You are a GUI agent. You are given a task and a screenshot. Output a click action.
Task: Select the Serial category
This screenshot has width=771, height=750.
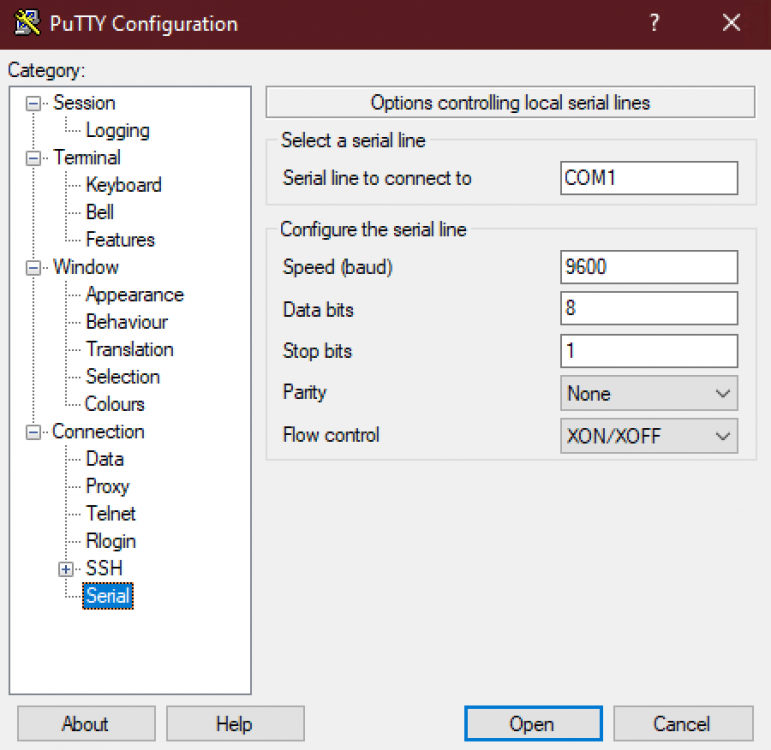(108, 596)
